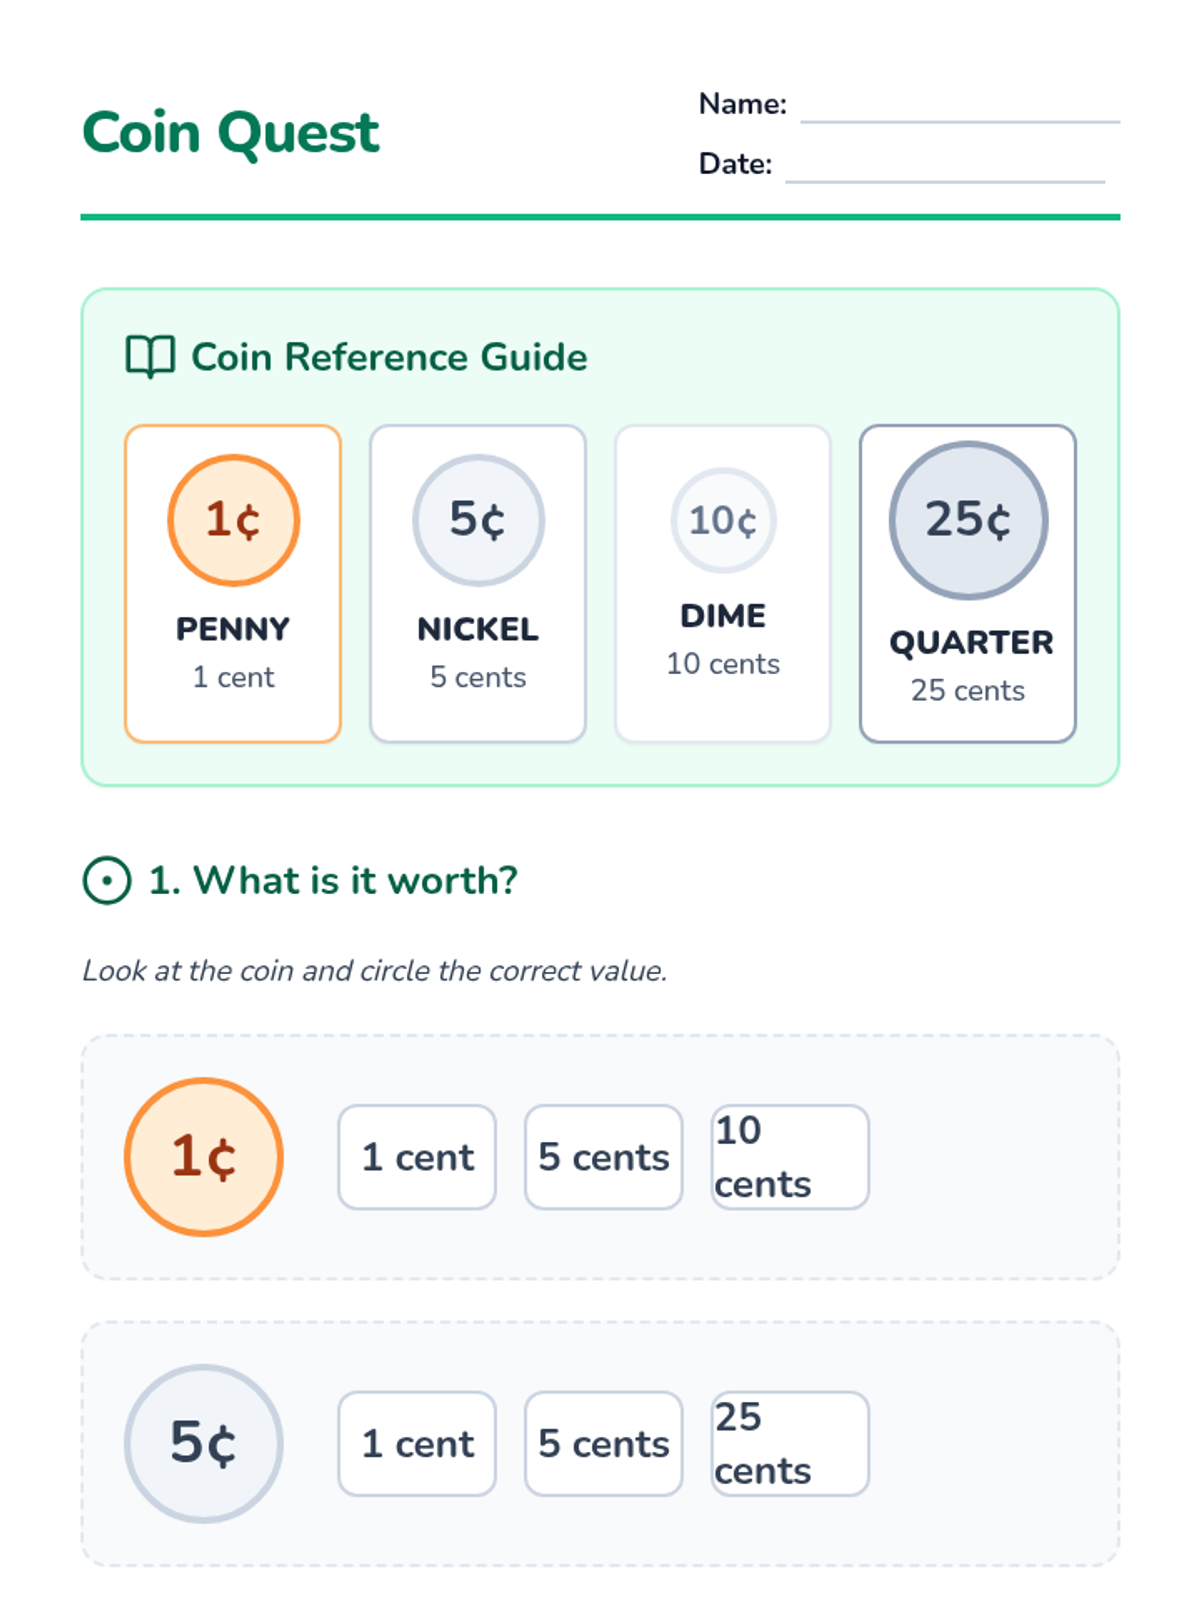Pick "1 cent" for the nickel question
Screen dimensions: 1200x1600
click(x=417, y=1443)
